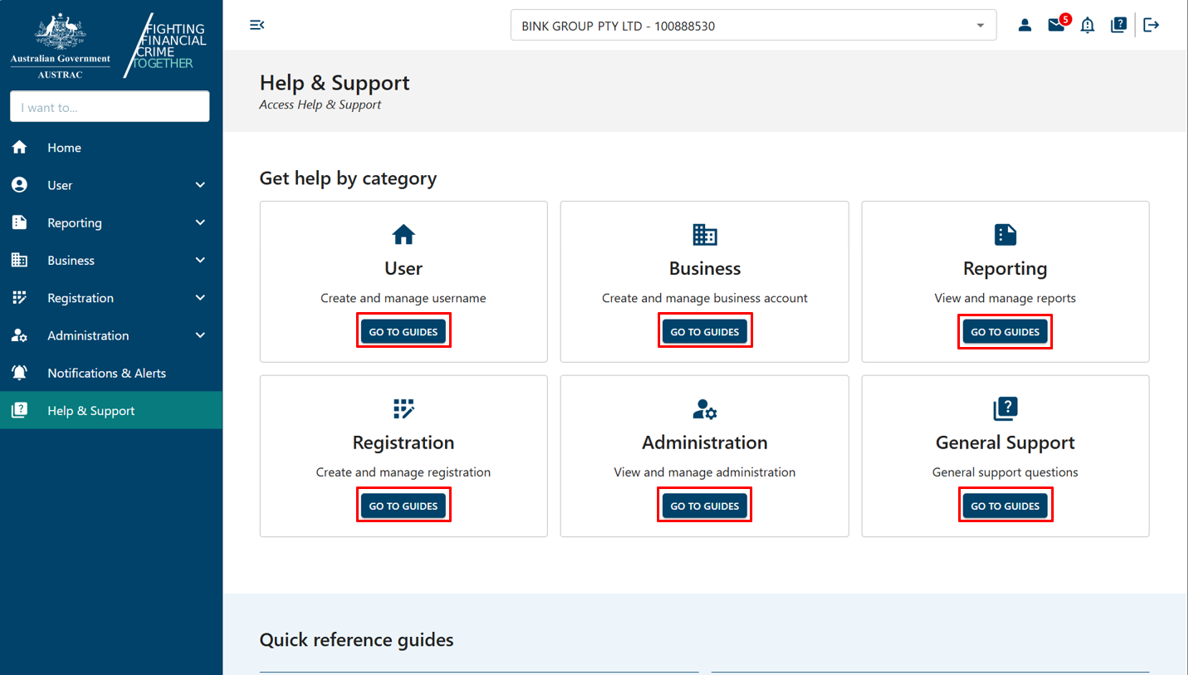Click GO TO GUIDES on the Business card
Viewport: 1188px width, 675px height.
704,330
